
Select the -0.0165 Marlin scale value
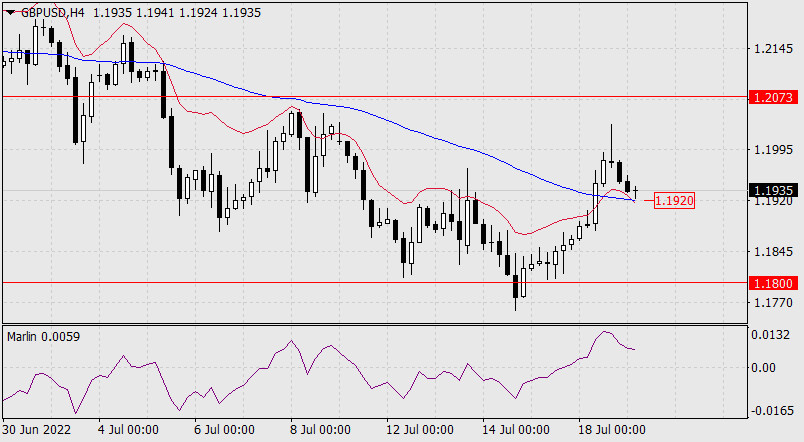pyautogui.click(x=770, y=411)
